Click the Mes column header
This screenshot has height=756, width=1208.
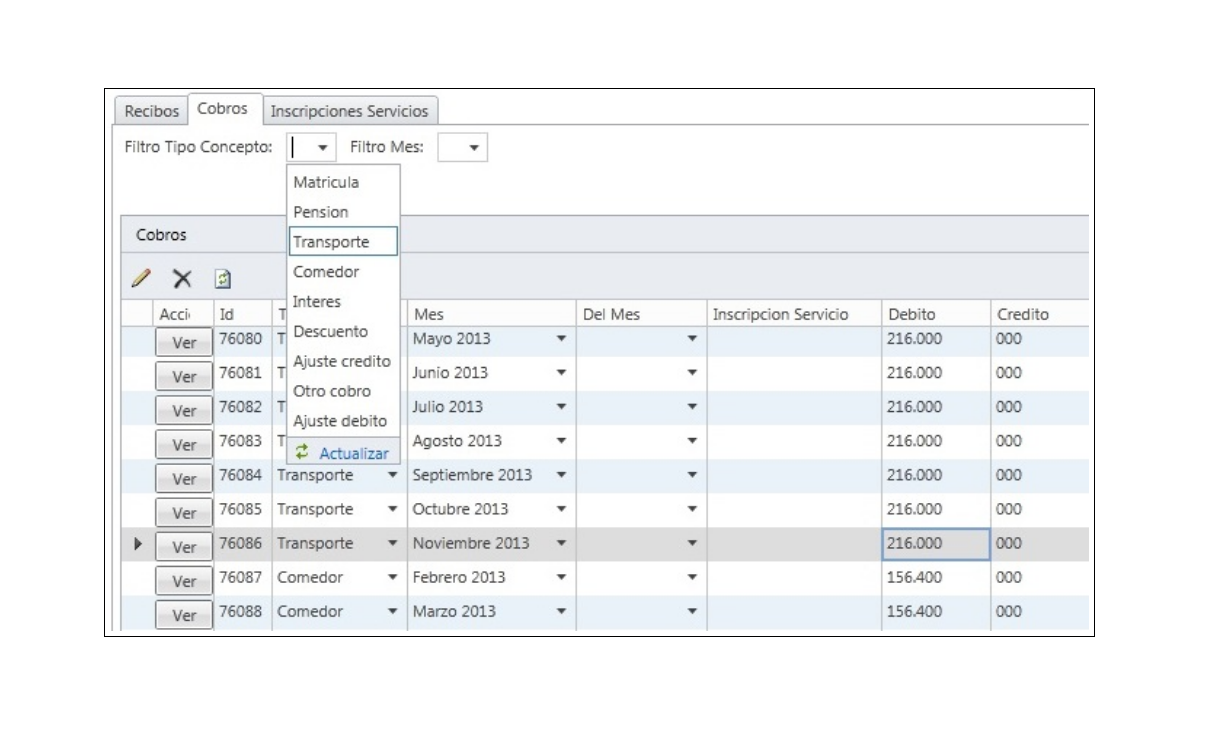click(x=491, y=314)
